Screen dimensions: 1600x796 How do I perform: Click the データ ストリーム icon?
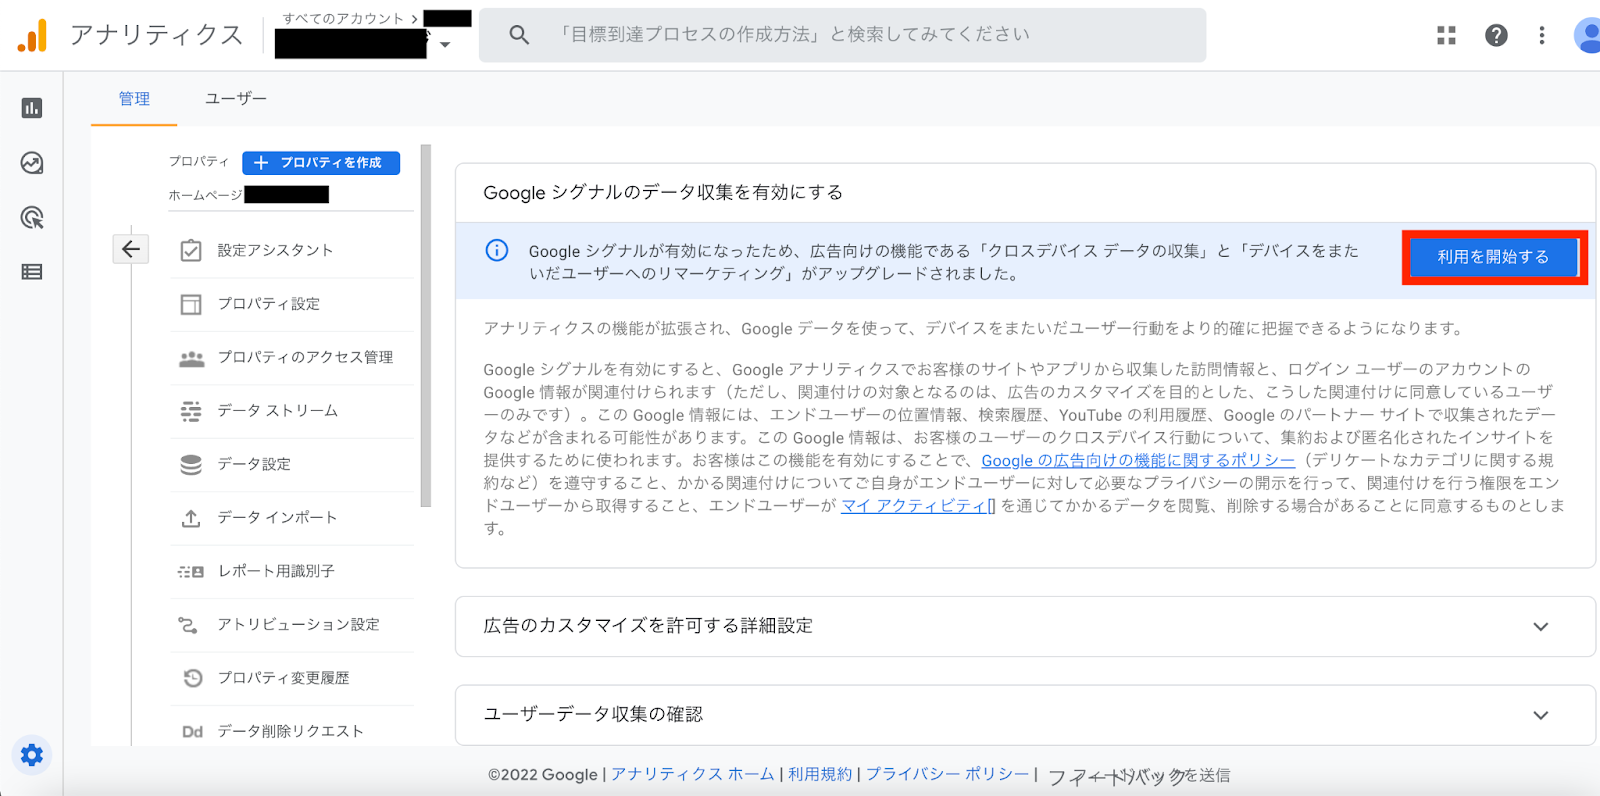click(191, 411)
